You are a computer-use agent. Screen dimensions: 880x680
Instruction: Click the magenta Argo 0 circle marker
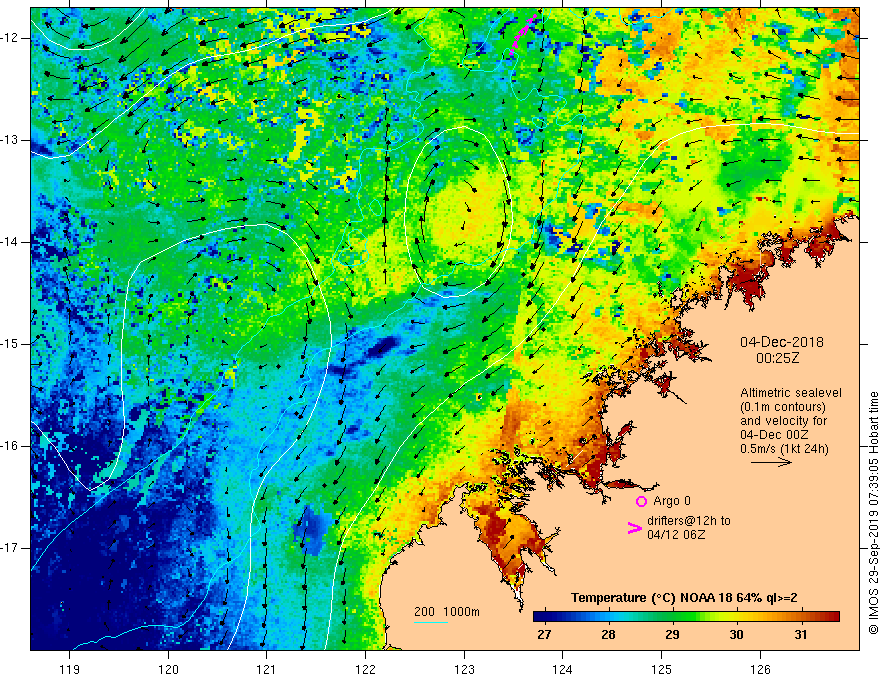click(641, 501)
